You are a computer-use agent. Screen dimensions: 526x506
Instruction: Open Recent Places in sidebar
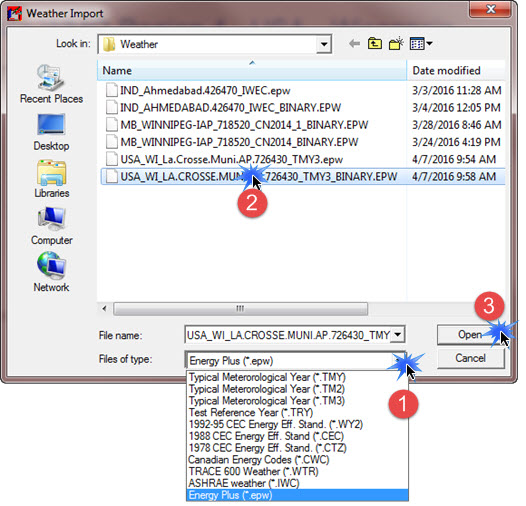click(51, 84)
